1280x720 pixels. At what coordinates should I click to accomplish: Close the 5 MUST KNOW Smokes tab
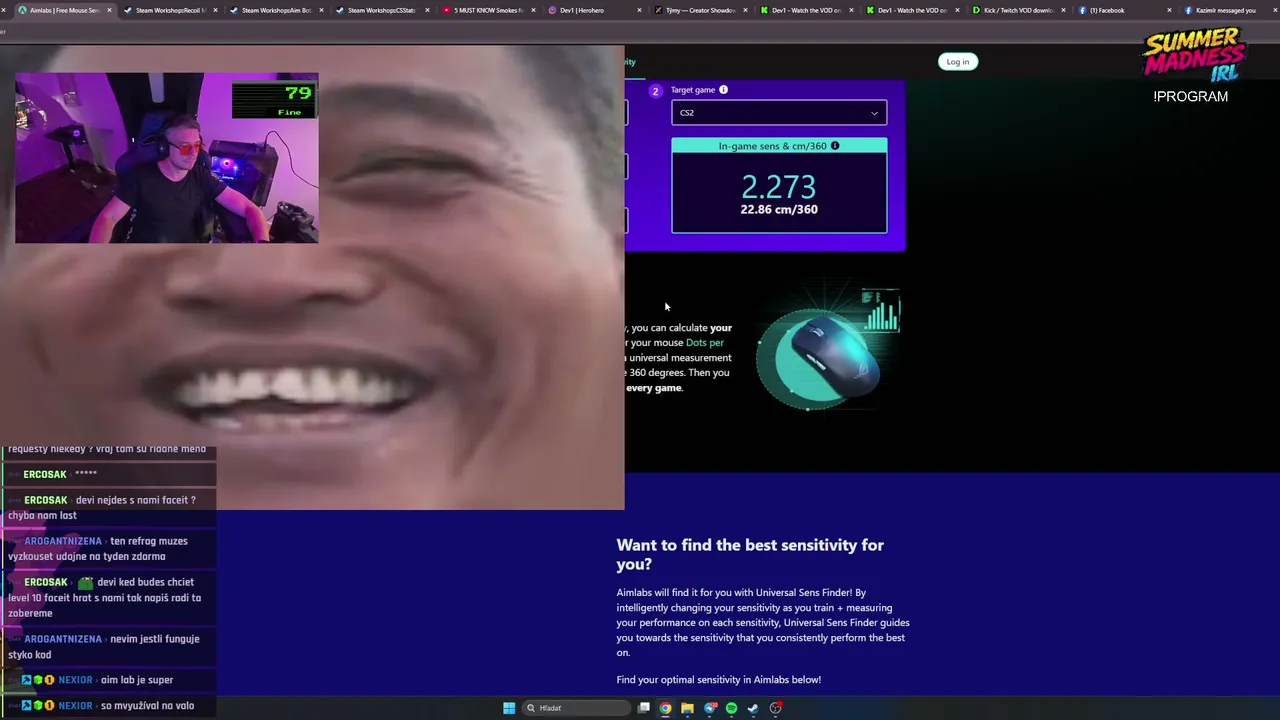coord(533,10)
